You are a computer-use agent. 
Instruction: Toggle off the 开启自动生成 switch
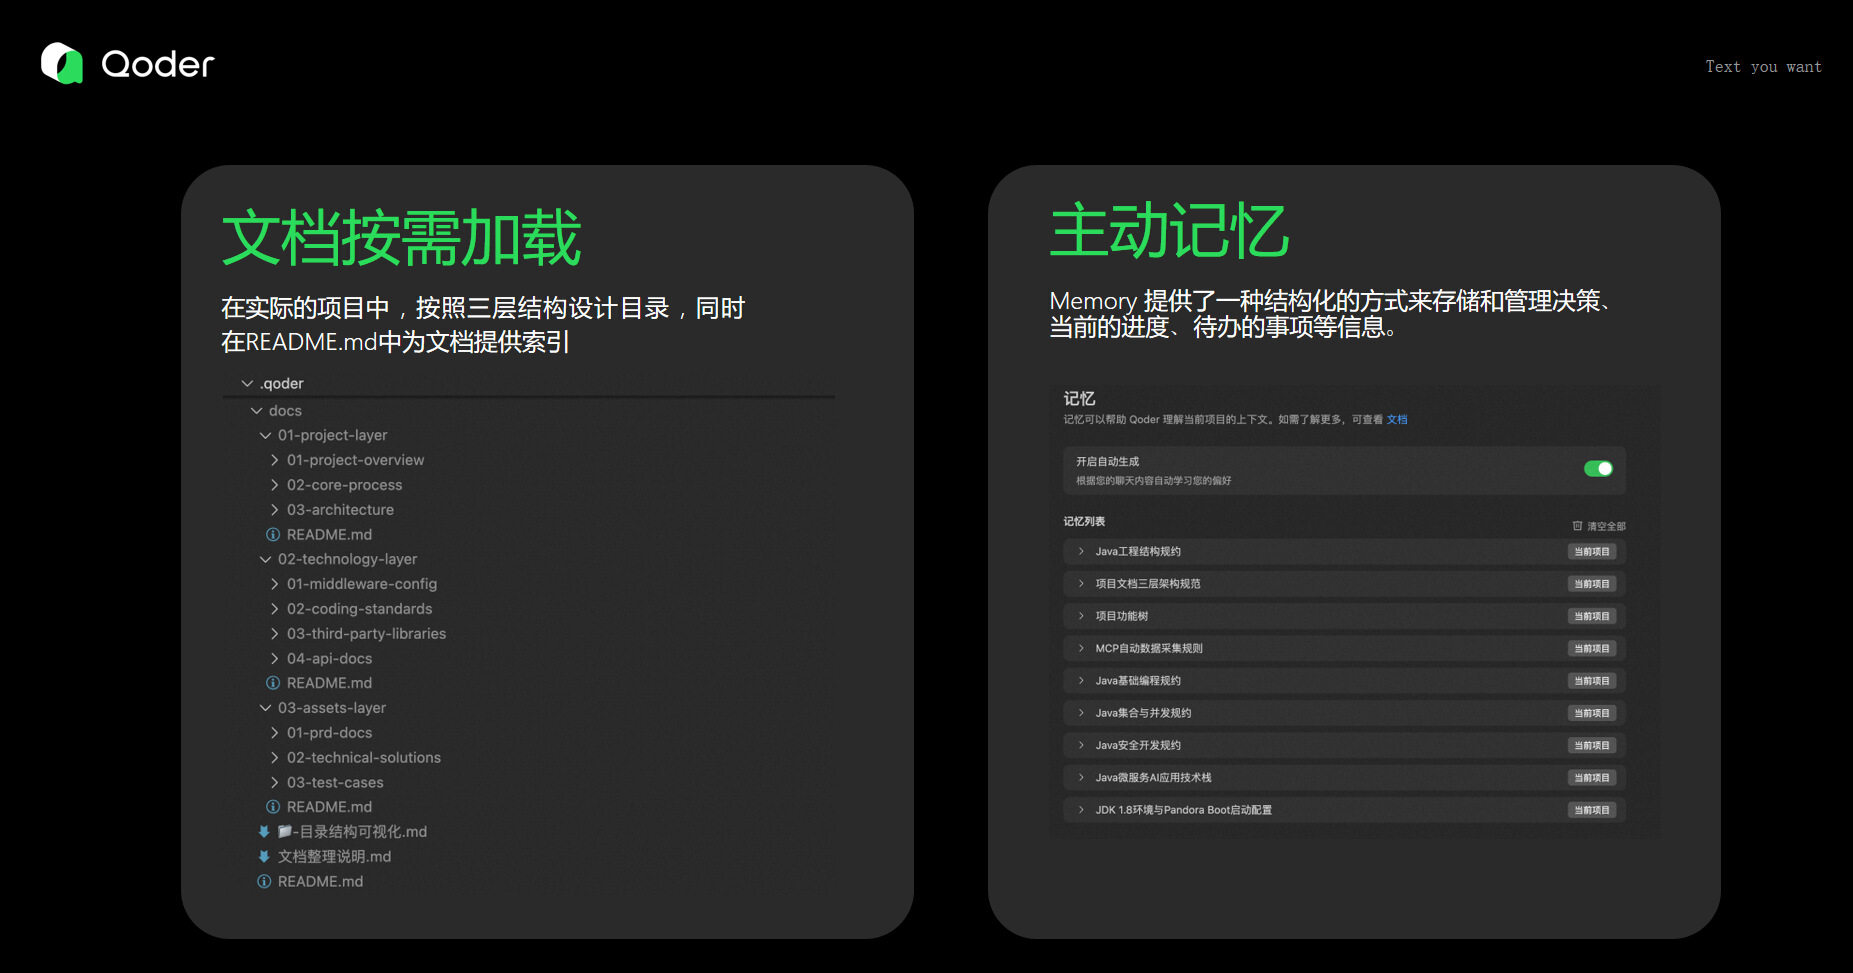[1598, 468]
